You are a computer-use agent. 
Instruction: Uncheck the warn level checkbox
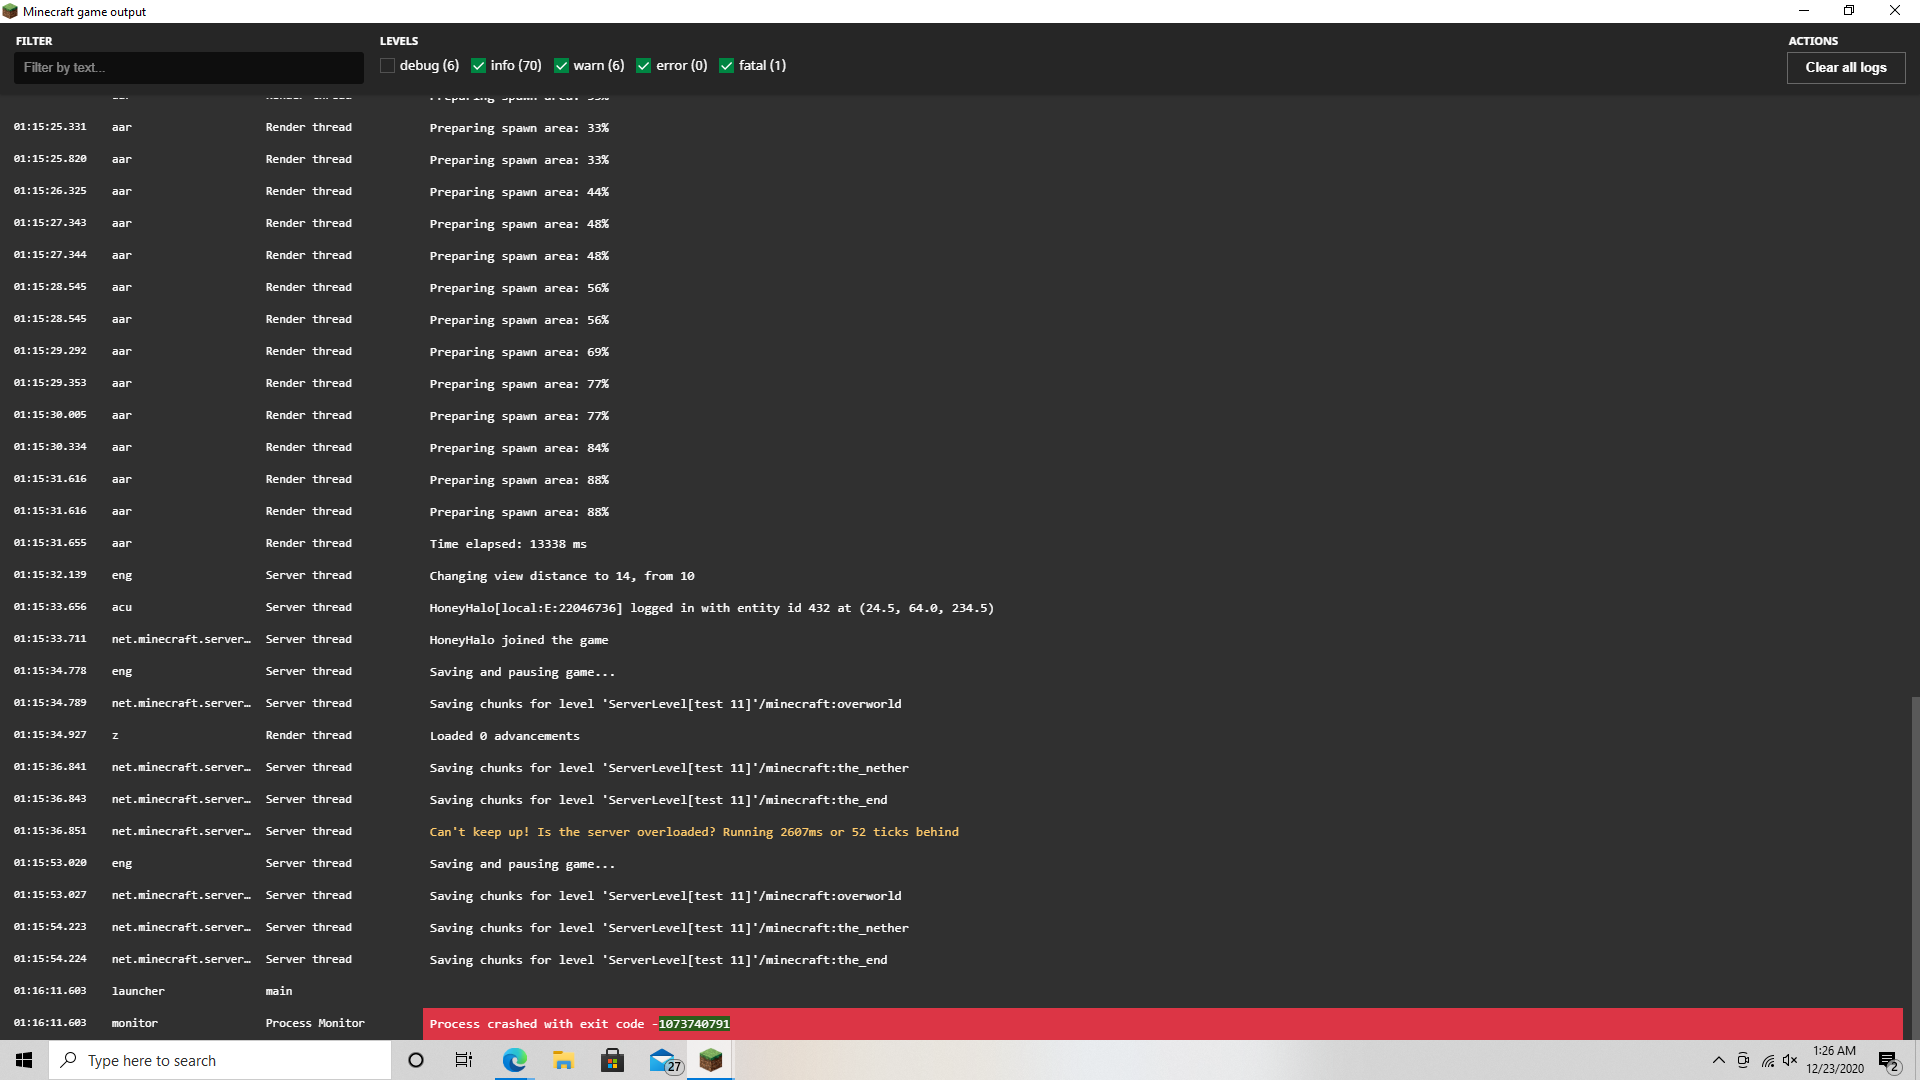pos(561,66)
